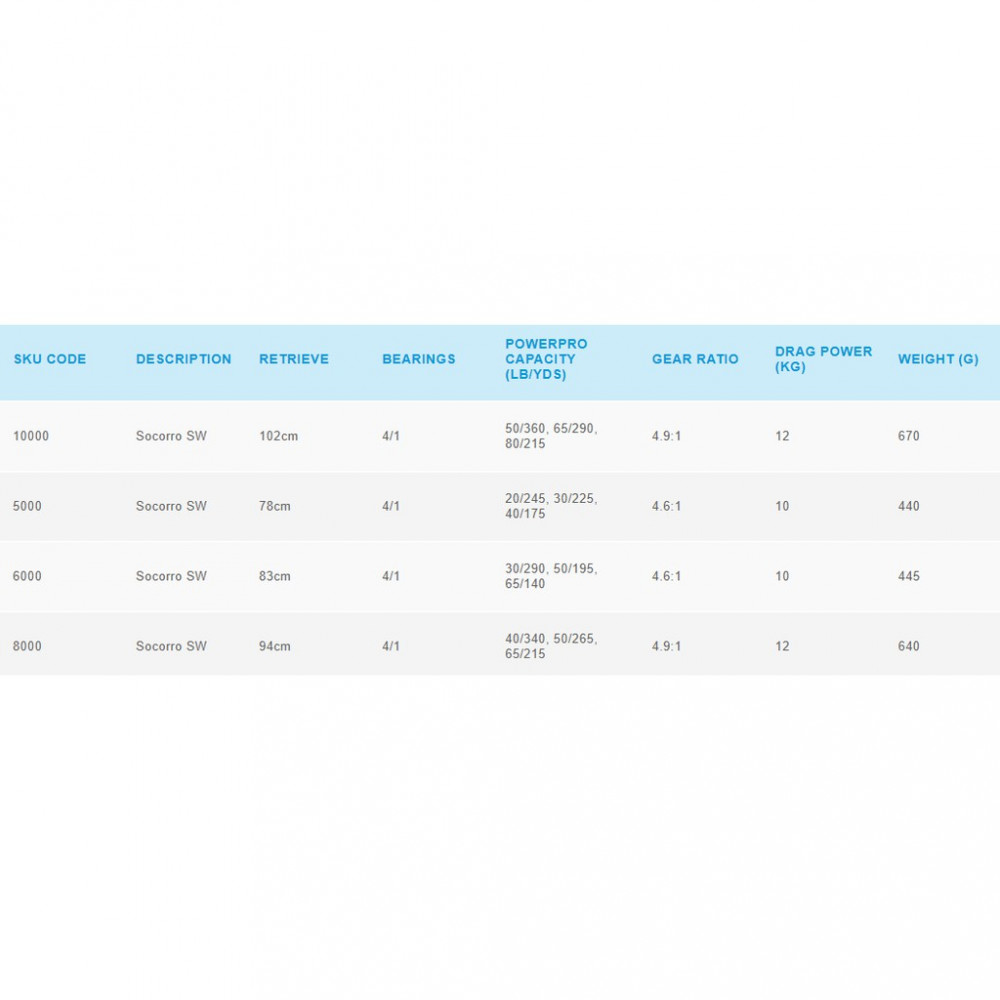The height and width of the screenshot is (1000, 1000).
Task: Click the SKU CODE column header
Action: pos(50,359)
